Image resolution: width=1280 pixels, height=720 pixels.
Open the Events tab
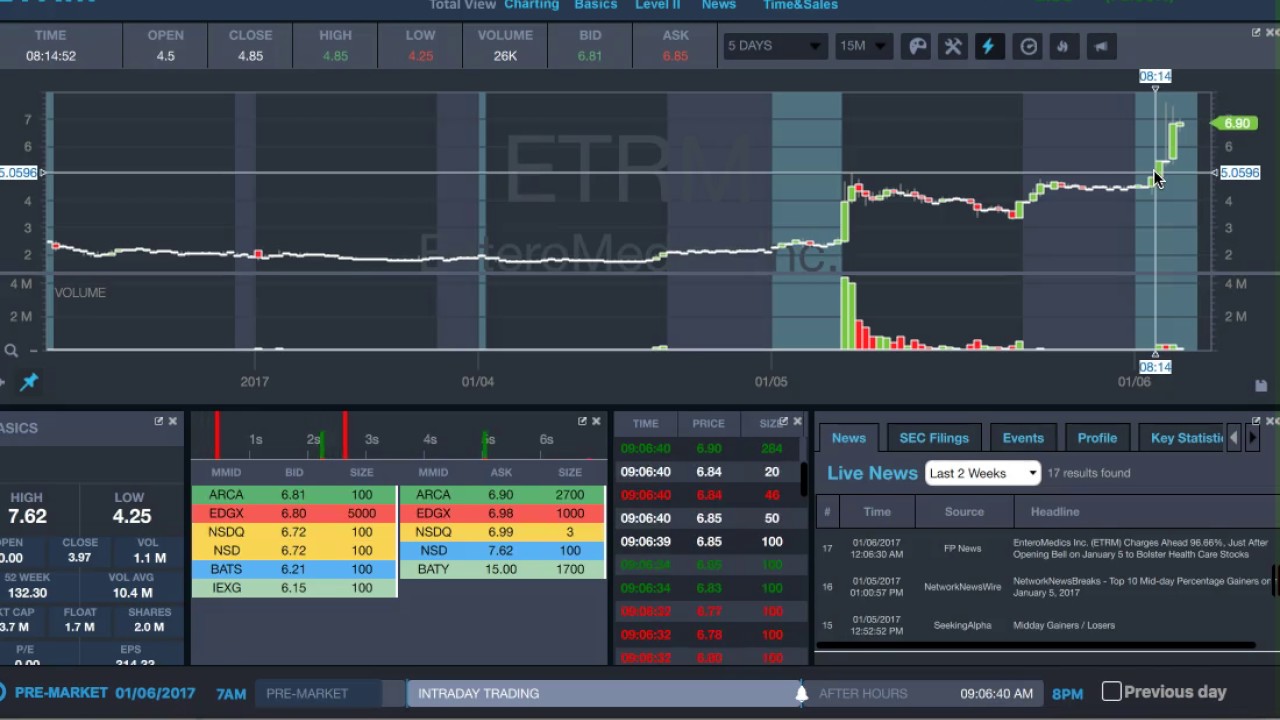(1023, 438)
